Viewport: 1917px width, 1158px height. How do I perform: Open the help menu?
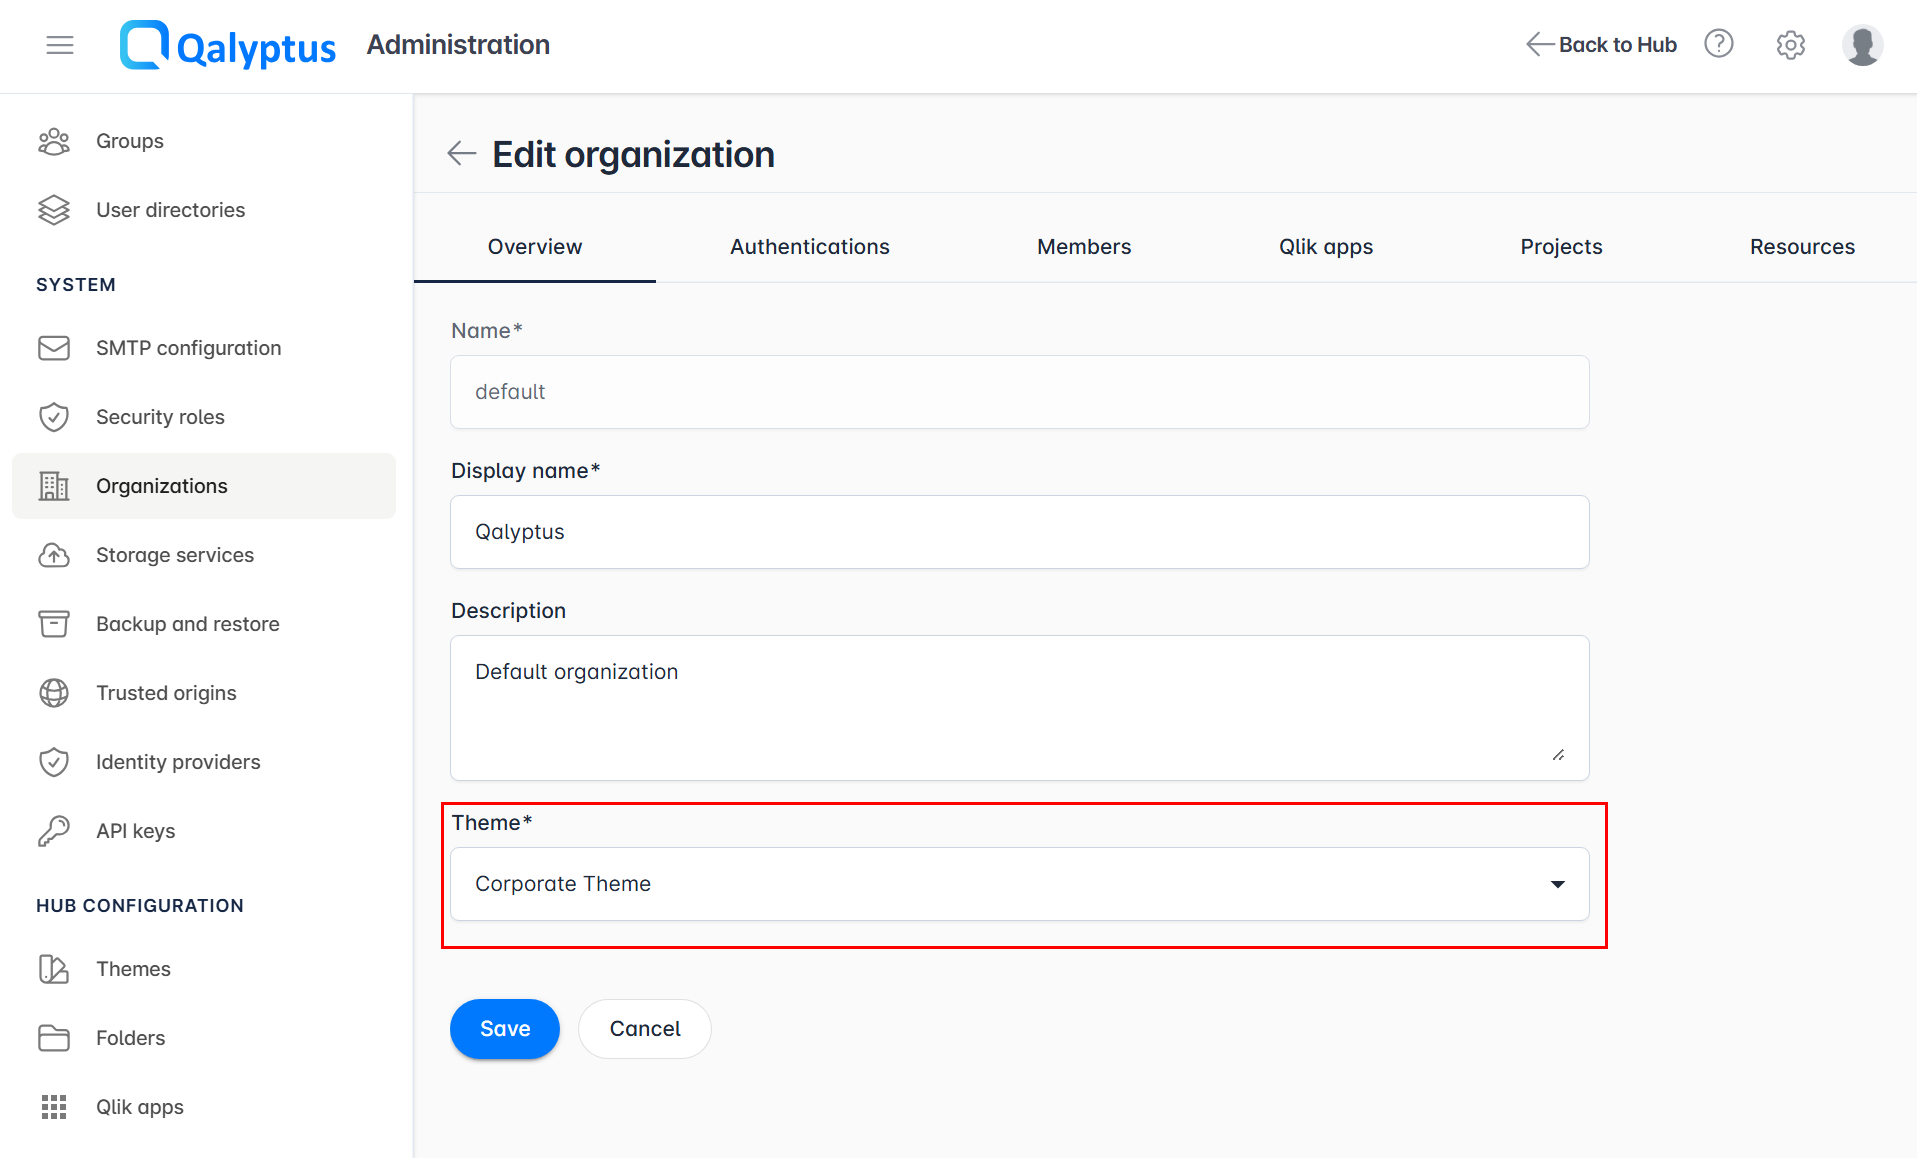coord(1718,44)
